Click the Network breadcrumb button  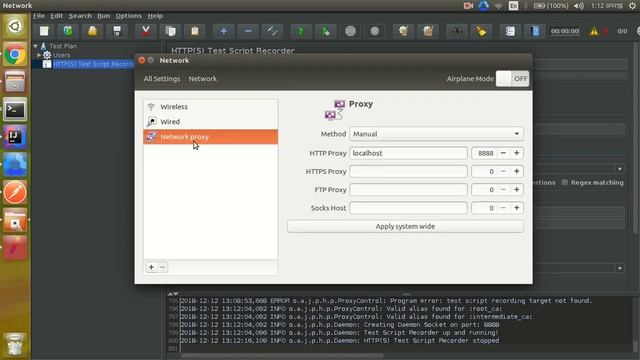coord(202,78)
